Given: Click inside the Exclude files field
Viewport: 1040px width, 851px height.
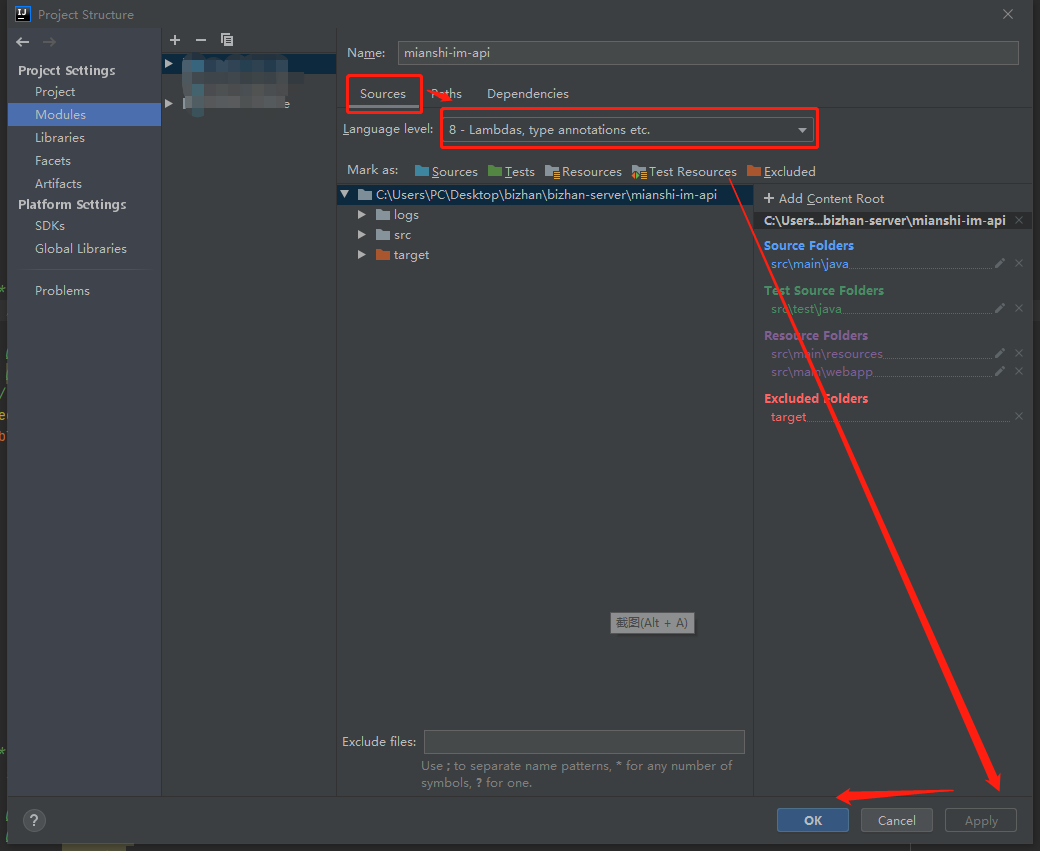Looking at the screenshot, I should tap(584, 741).
